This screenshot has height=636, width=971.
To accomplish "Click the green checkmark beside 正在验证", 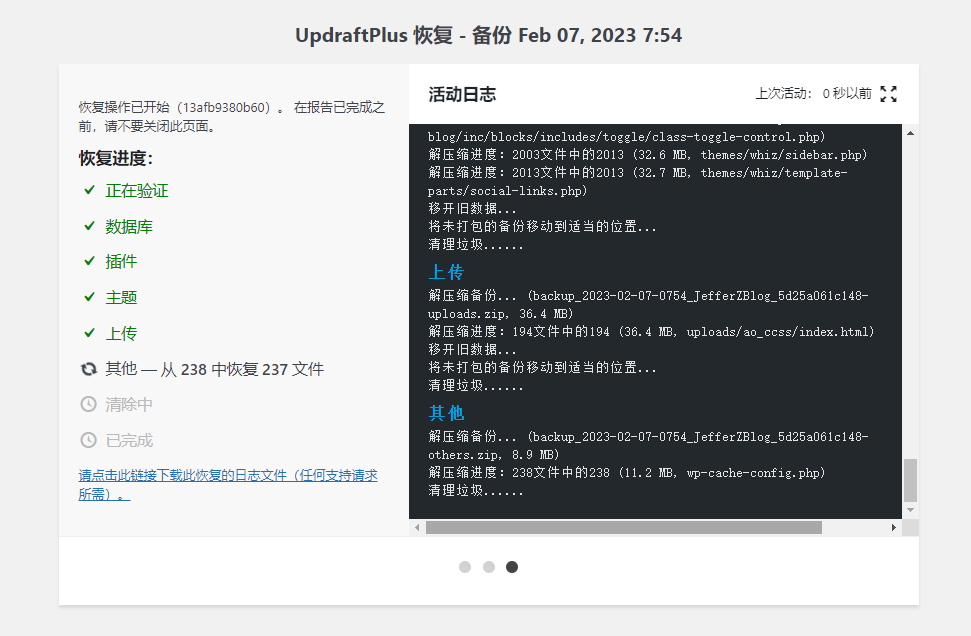I will click(90, 190).
